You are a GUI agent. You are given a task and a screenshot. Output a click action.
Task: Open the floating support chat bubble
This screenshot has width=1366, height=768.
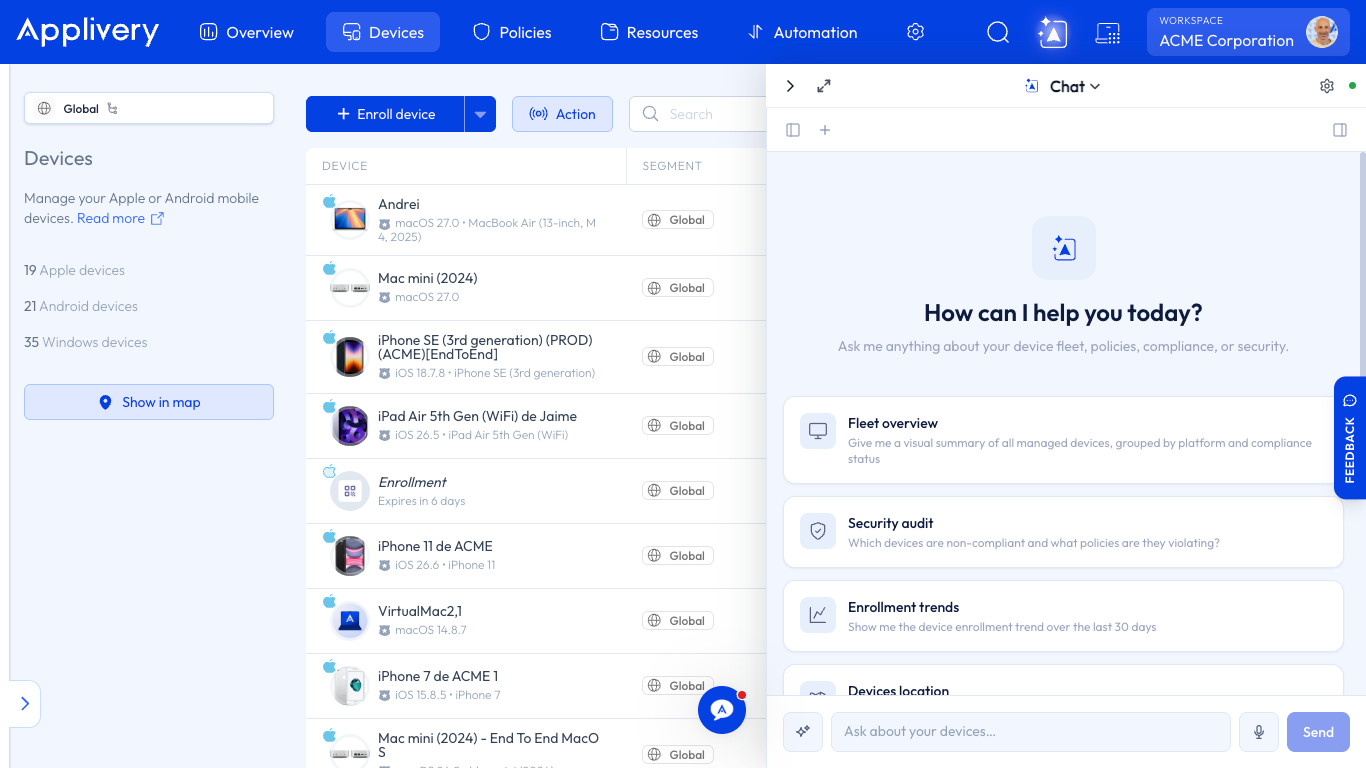click(x=722, y=710)
